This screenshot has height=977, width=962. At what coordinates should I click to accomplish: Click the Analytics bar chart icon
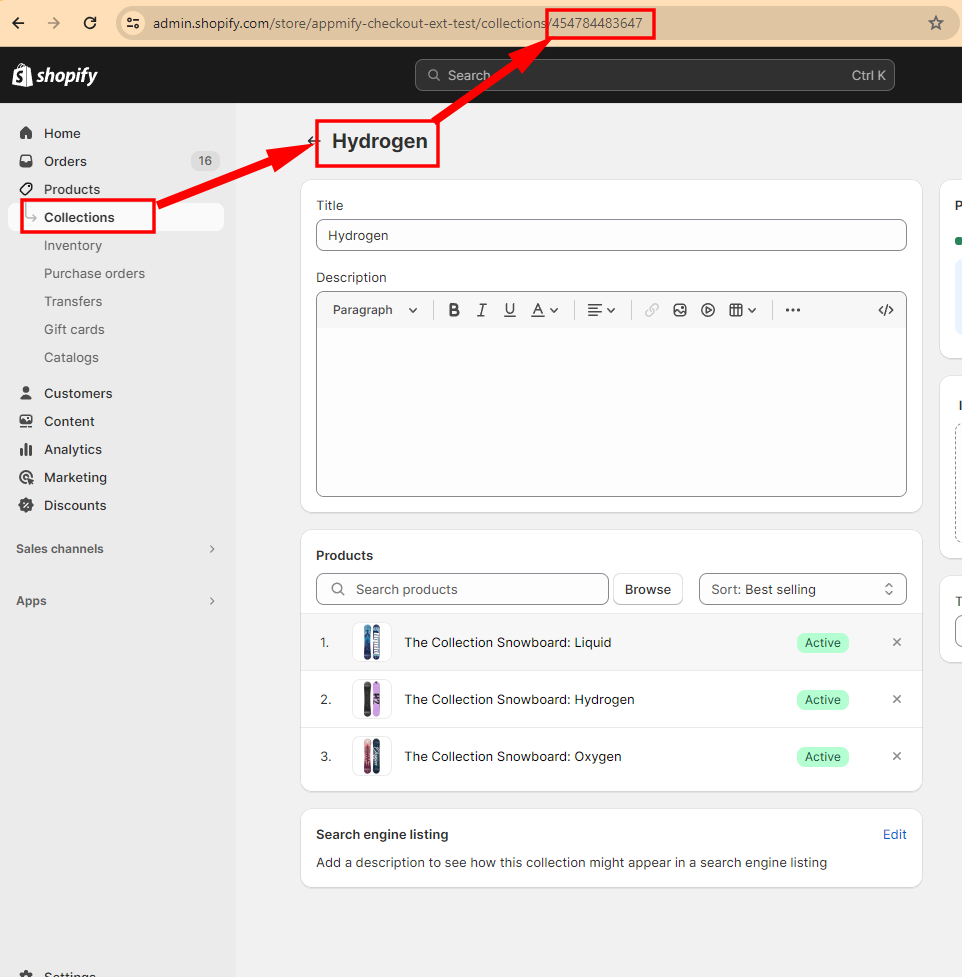pyautogui.click(x=26, y=449)
